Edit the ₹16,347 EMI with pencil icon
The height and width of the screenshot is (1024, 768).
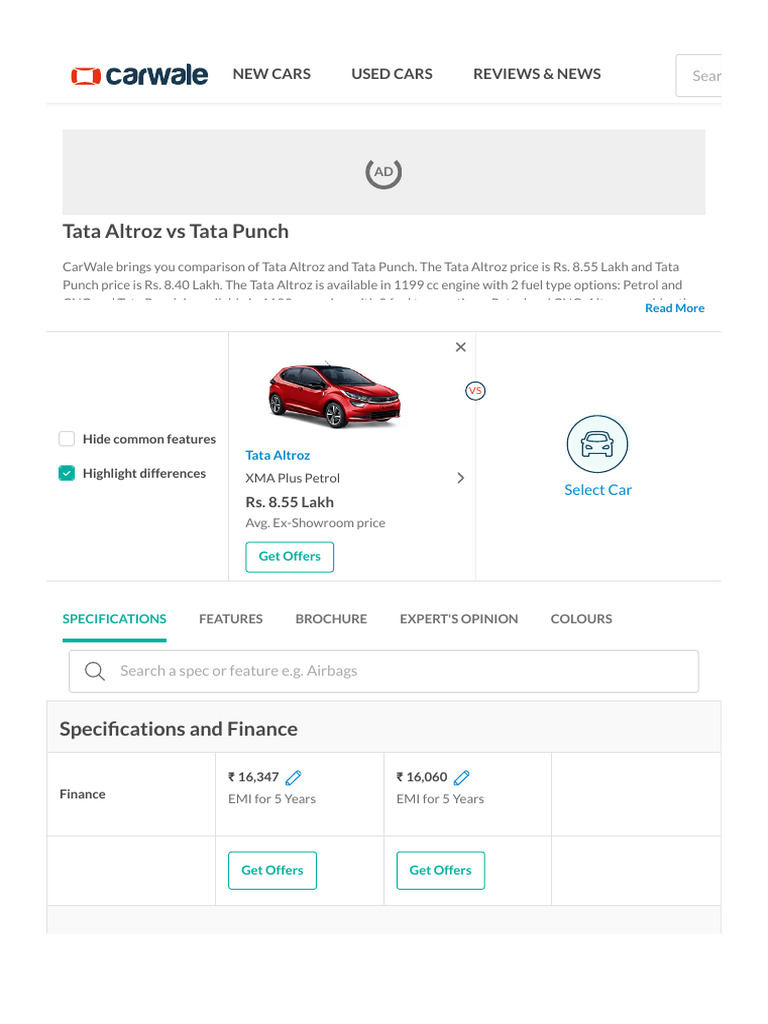293,777
